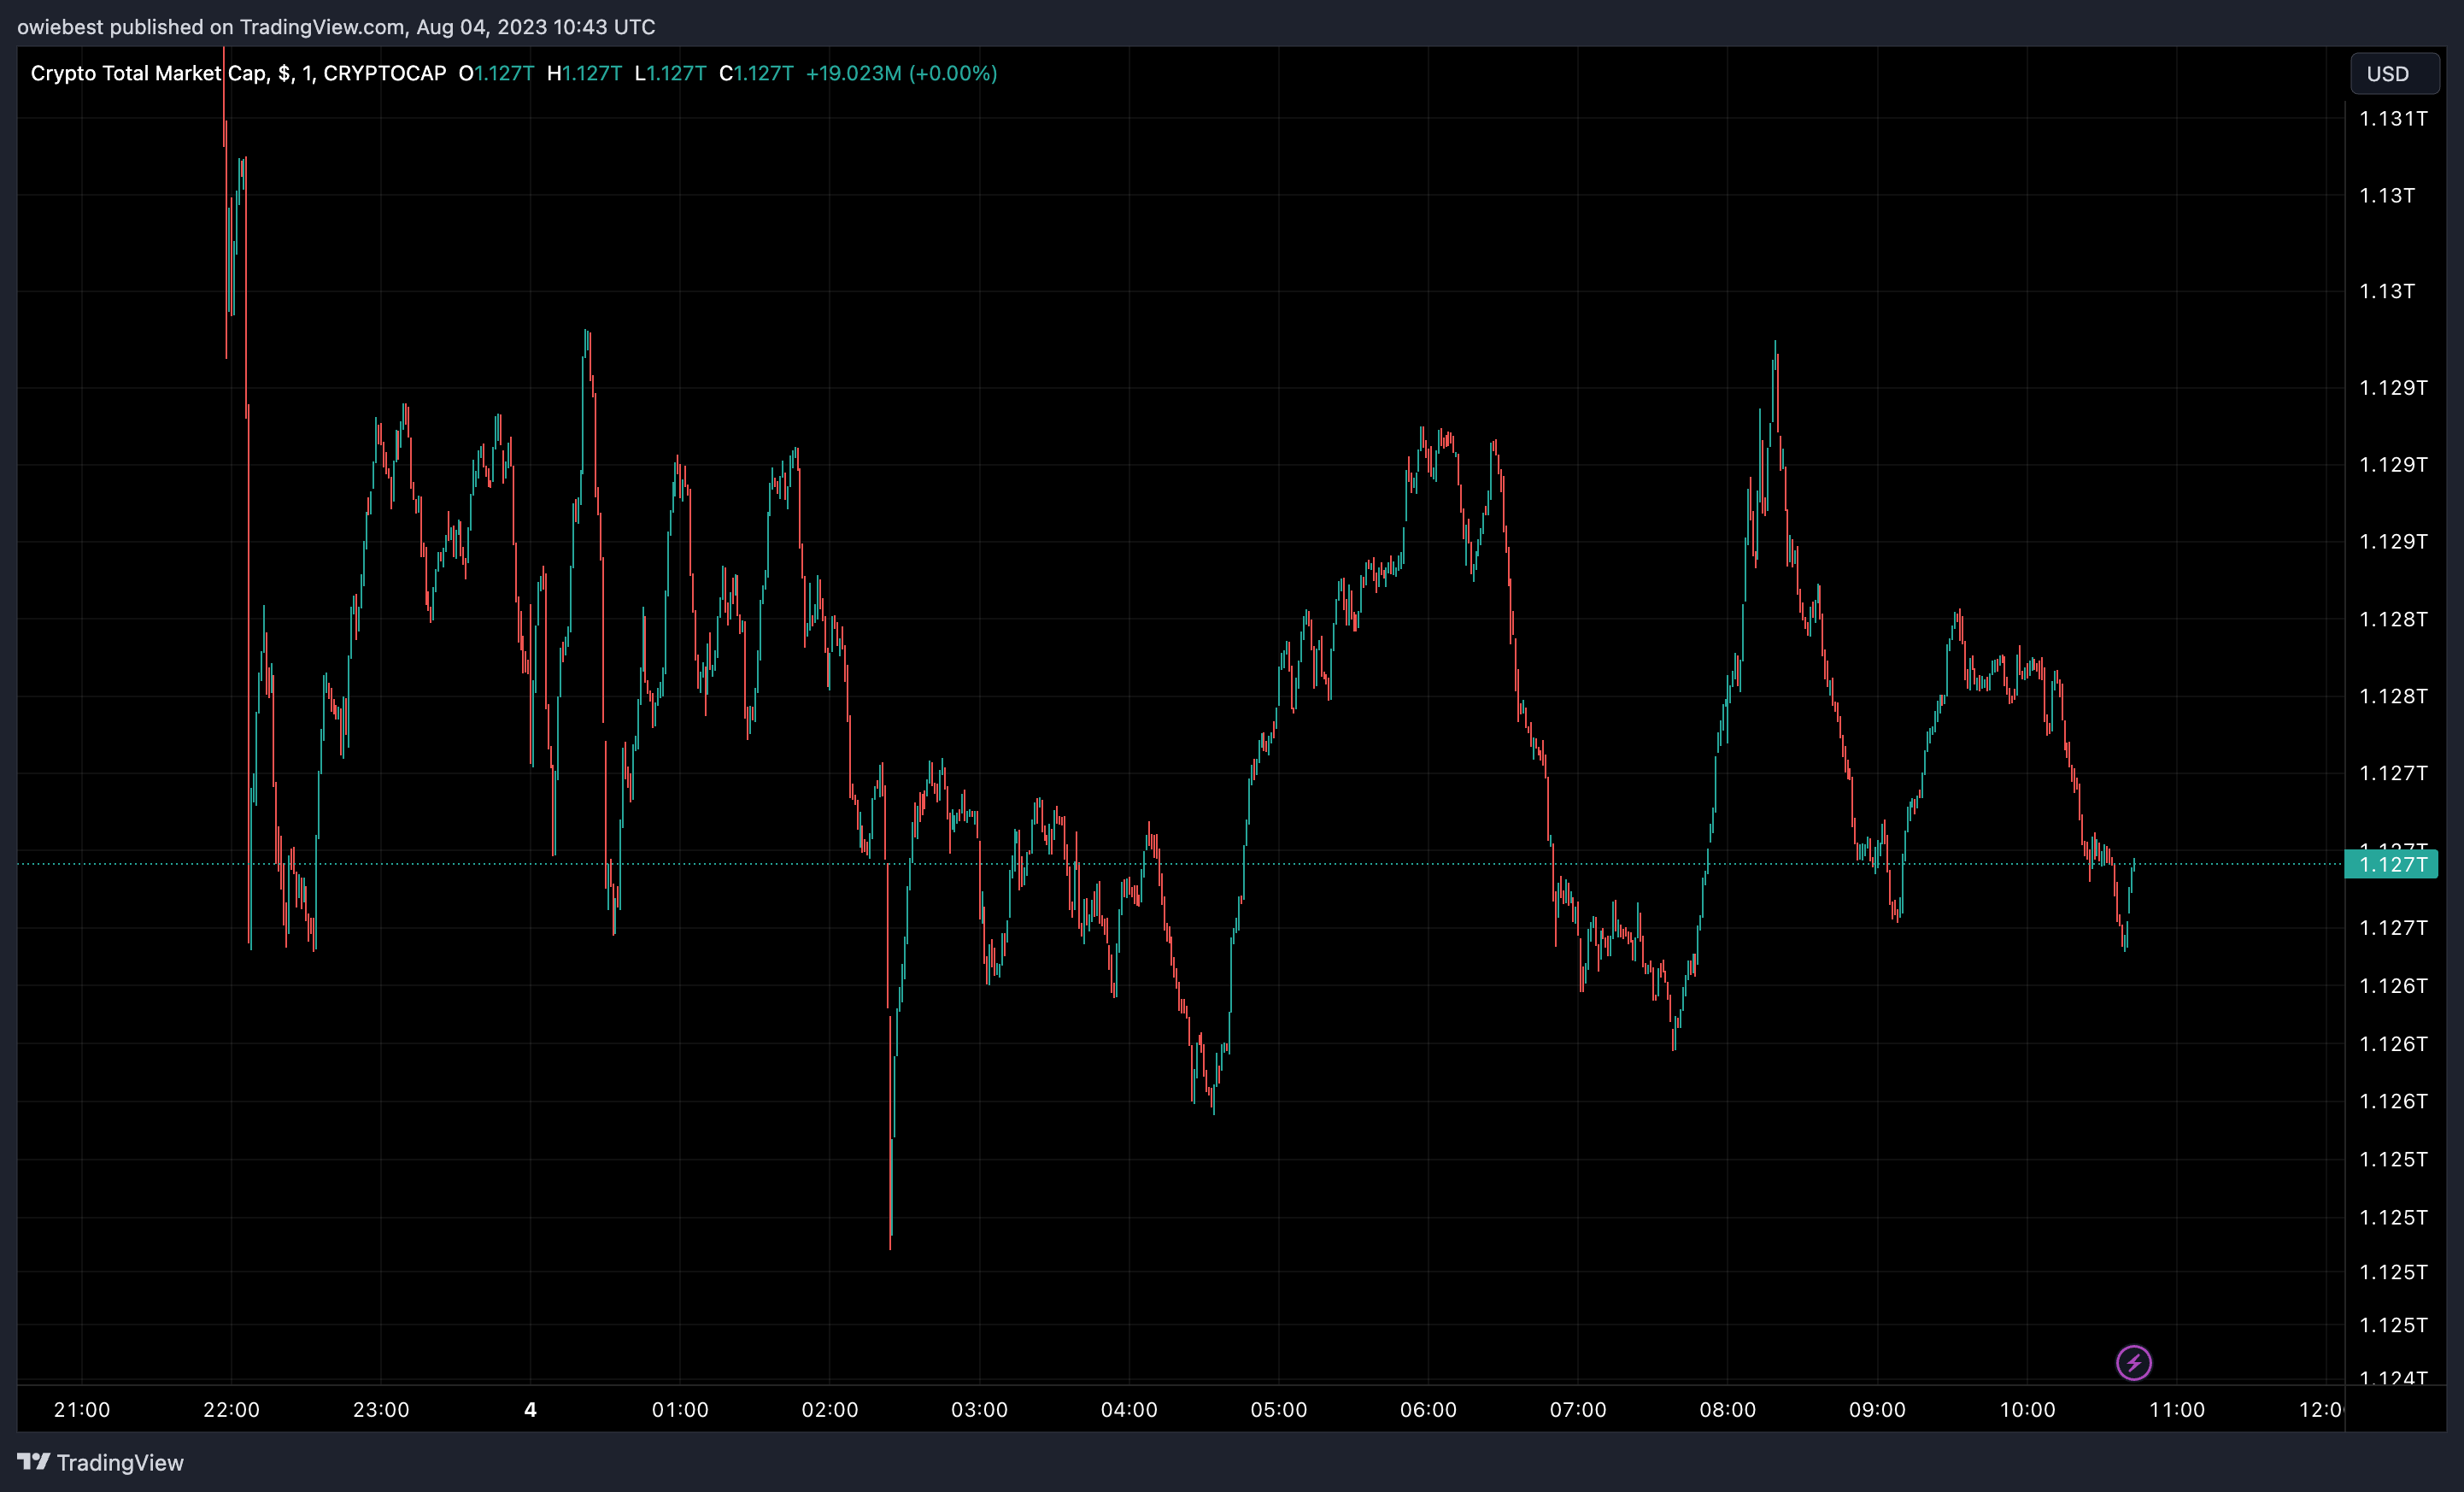Click the 1.131T price axis label
The height and width of the screenshot is (1492, 2464).
[x=2393, y=119]
